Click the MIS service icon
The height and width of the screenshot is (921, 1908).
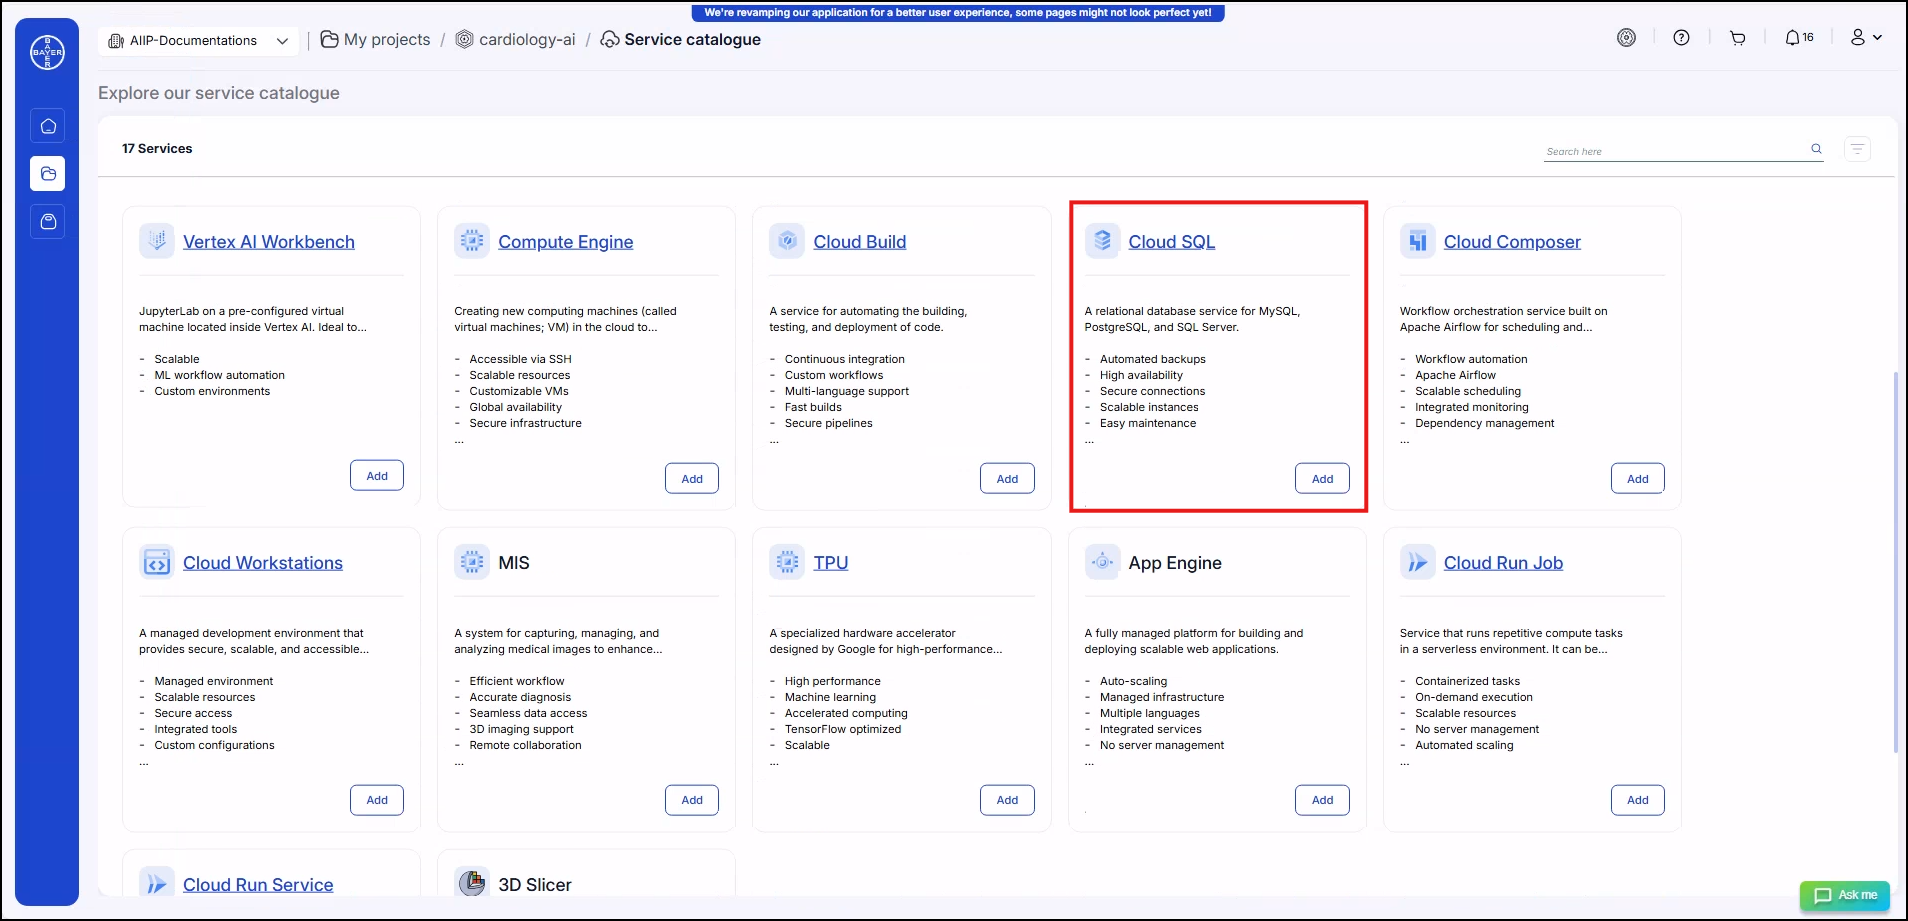[472, 563]
